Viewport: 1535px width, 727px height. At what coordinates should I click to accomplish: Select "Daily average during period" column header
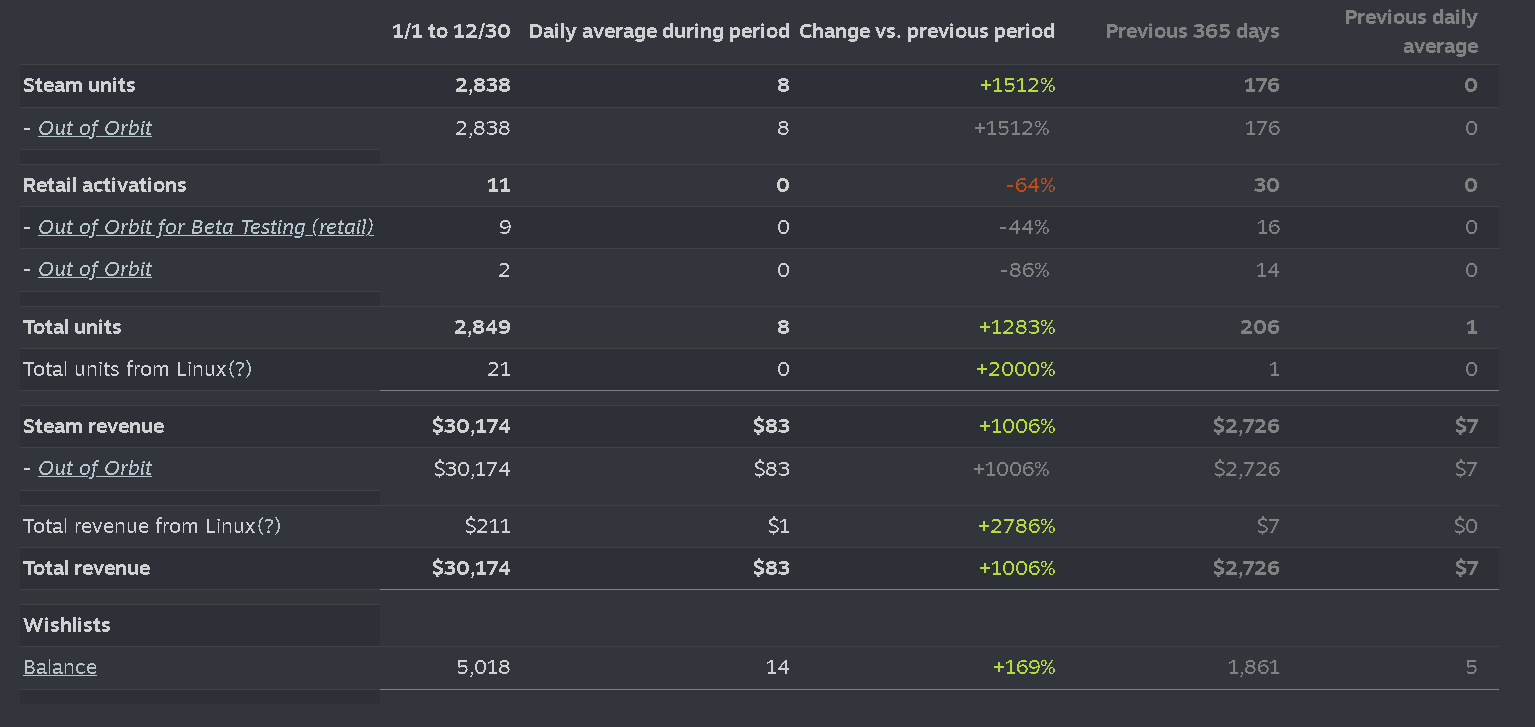click(659, 31)
